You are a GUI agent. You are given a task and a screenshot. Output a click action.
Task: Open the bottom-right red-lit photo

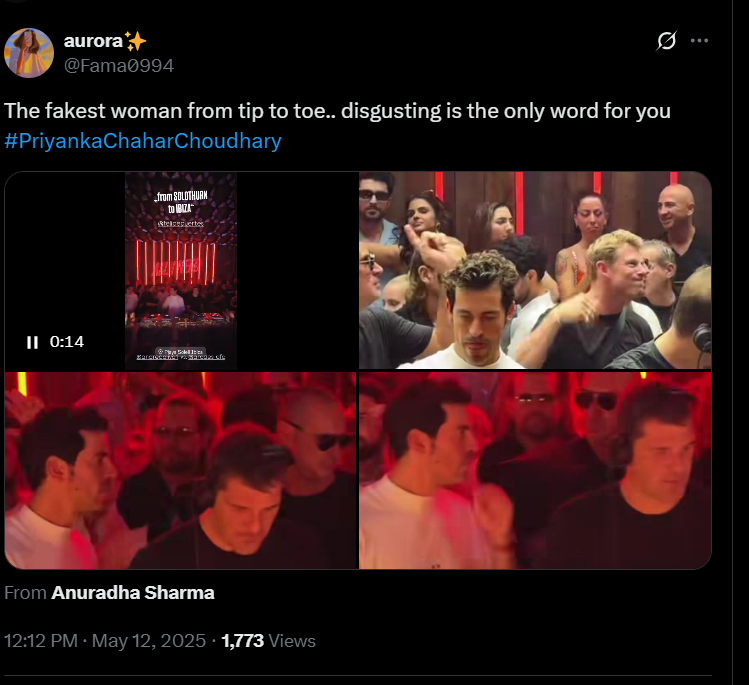(535, 471)
